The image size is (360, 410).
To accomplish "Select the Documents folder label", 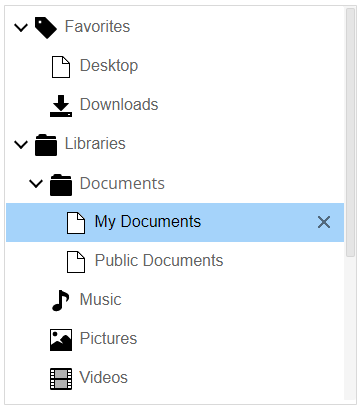I will pyautogui.click(x=122, y=184).
